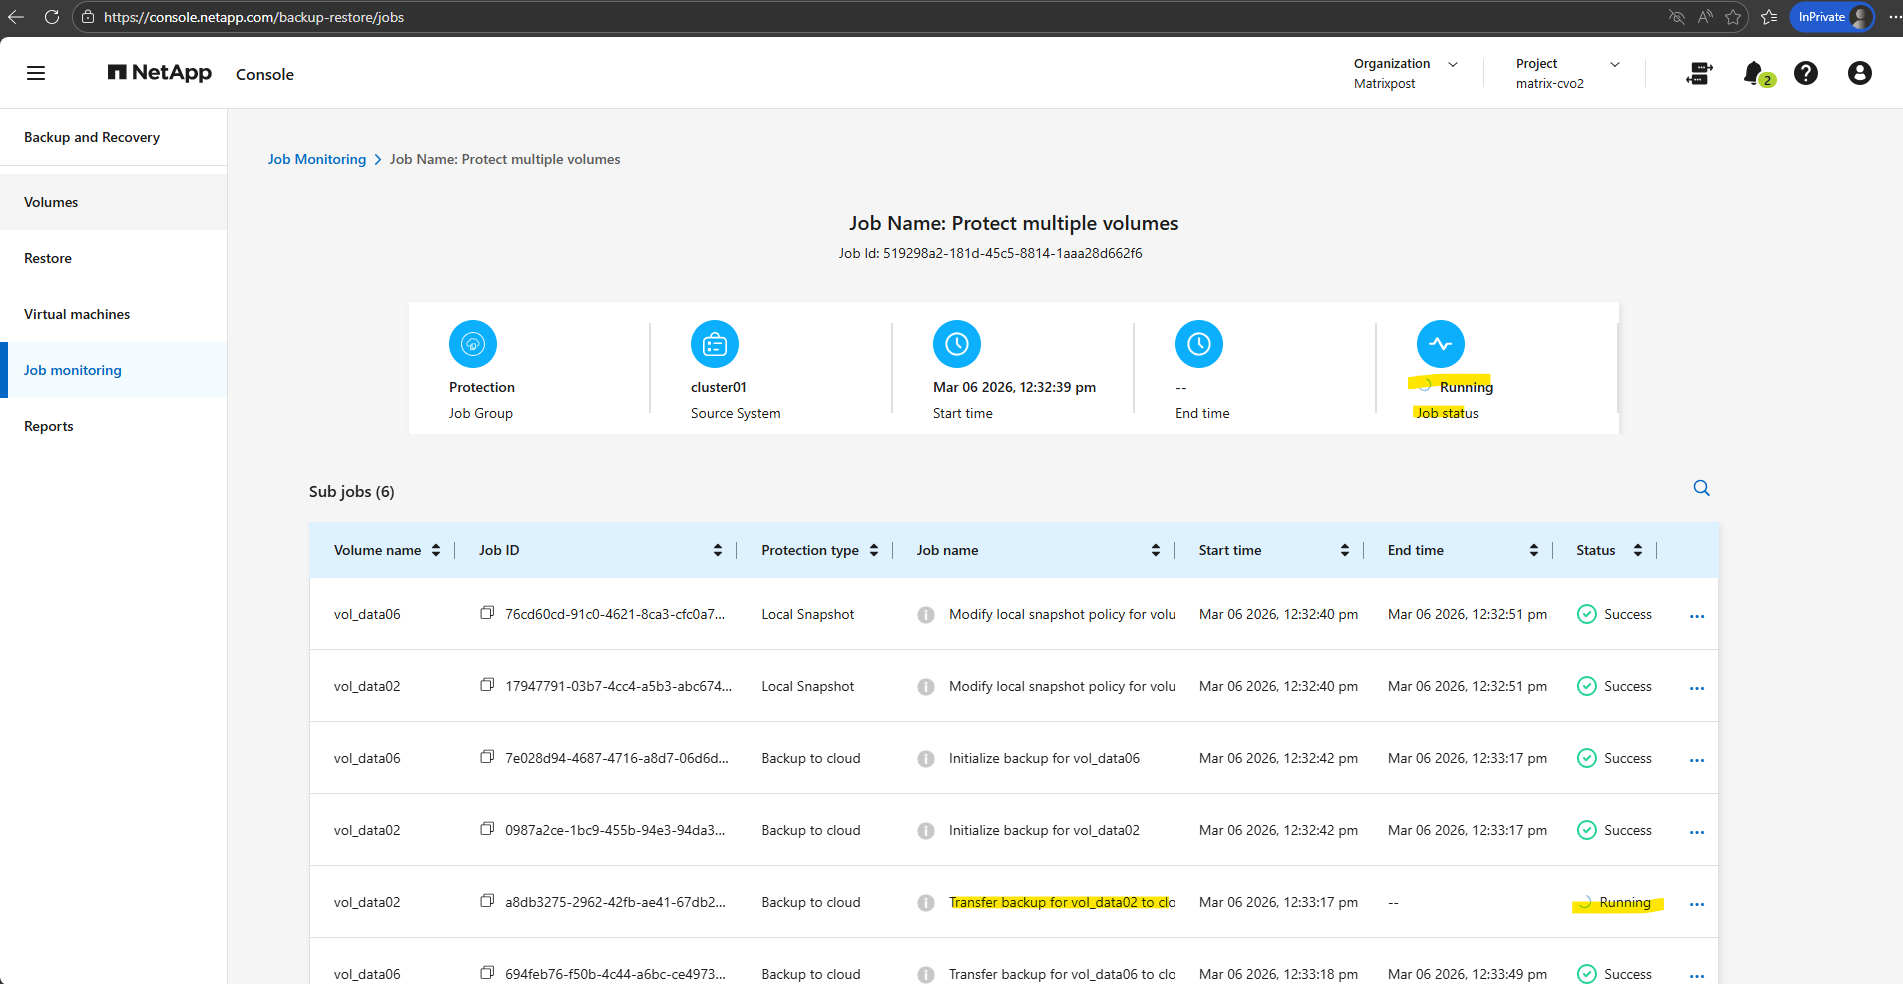Click the browser address bar URL
Viewport: 1903px width, 984px height.
tap(254, 17)
